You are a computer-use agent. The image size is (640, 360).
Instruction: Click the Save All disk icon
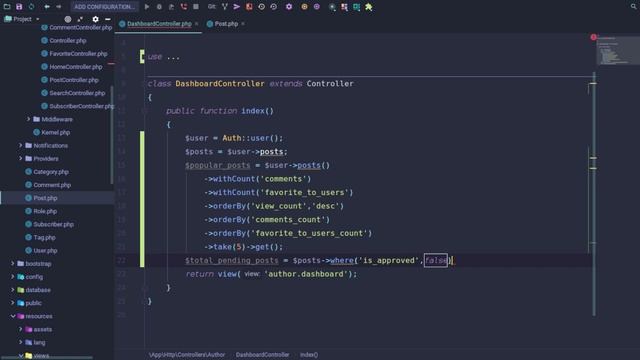click(x=19, y=7)
